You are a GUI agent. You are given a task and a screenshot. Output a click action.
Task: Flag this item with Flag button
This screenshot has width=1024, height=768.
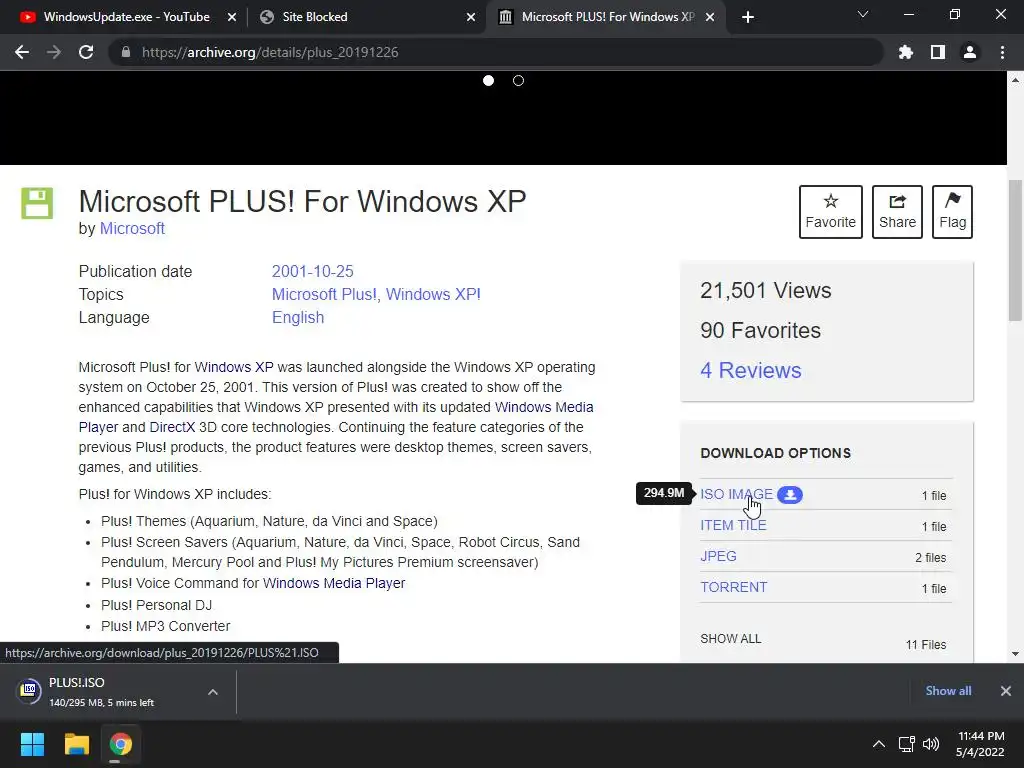tap(952, 212)
